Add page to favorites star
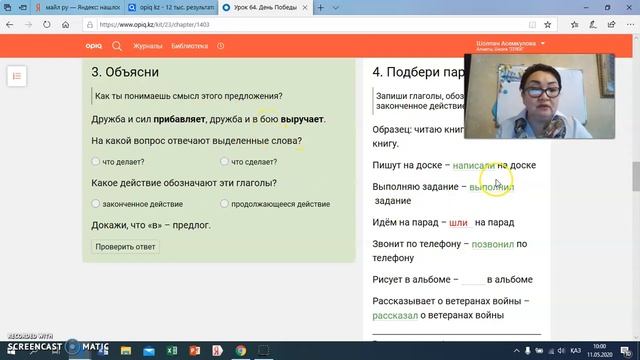The height and width of the screenshot is (360, 640). point(548,25)
